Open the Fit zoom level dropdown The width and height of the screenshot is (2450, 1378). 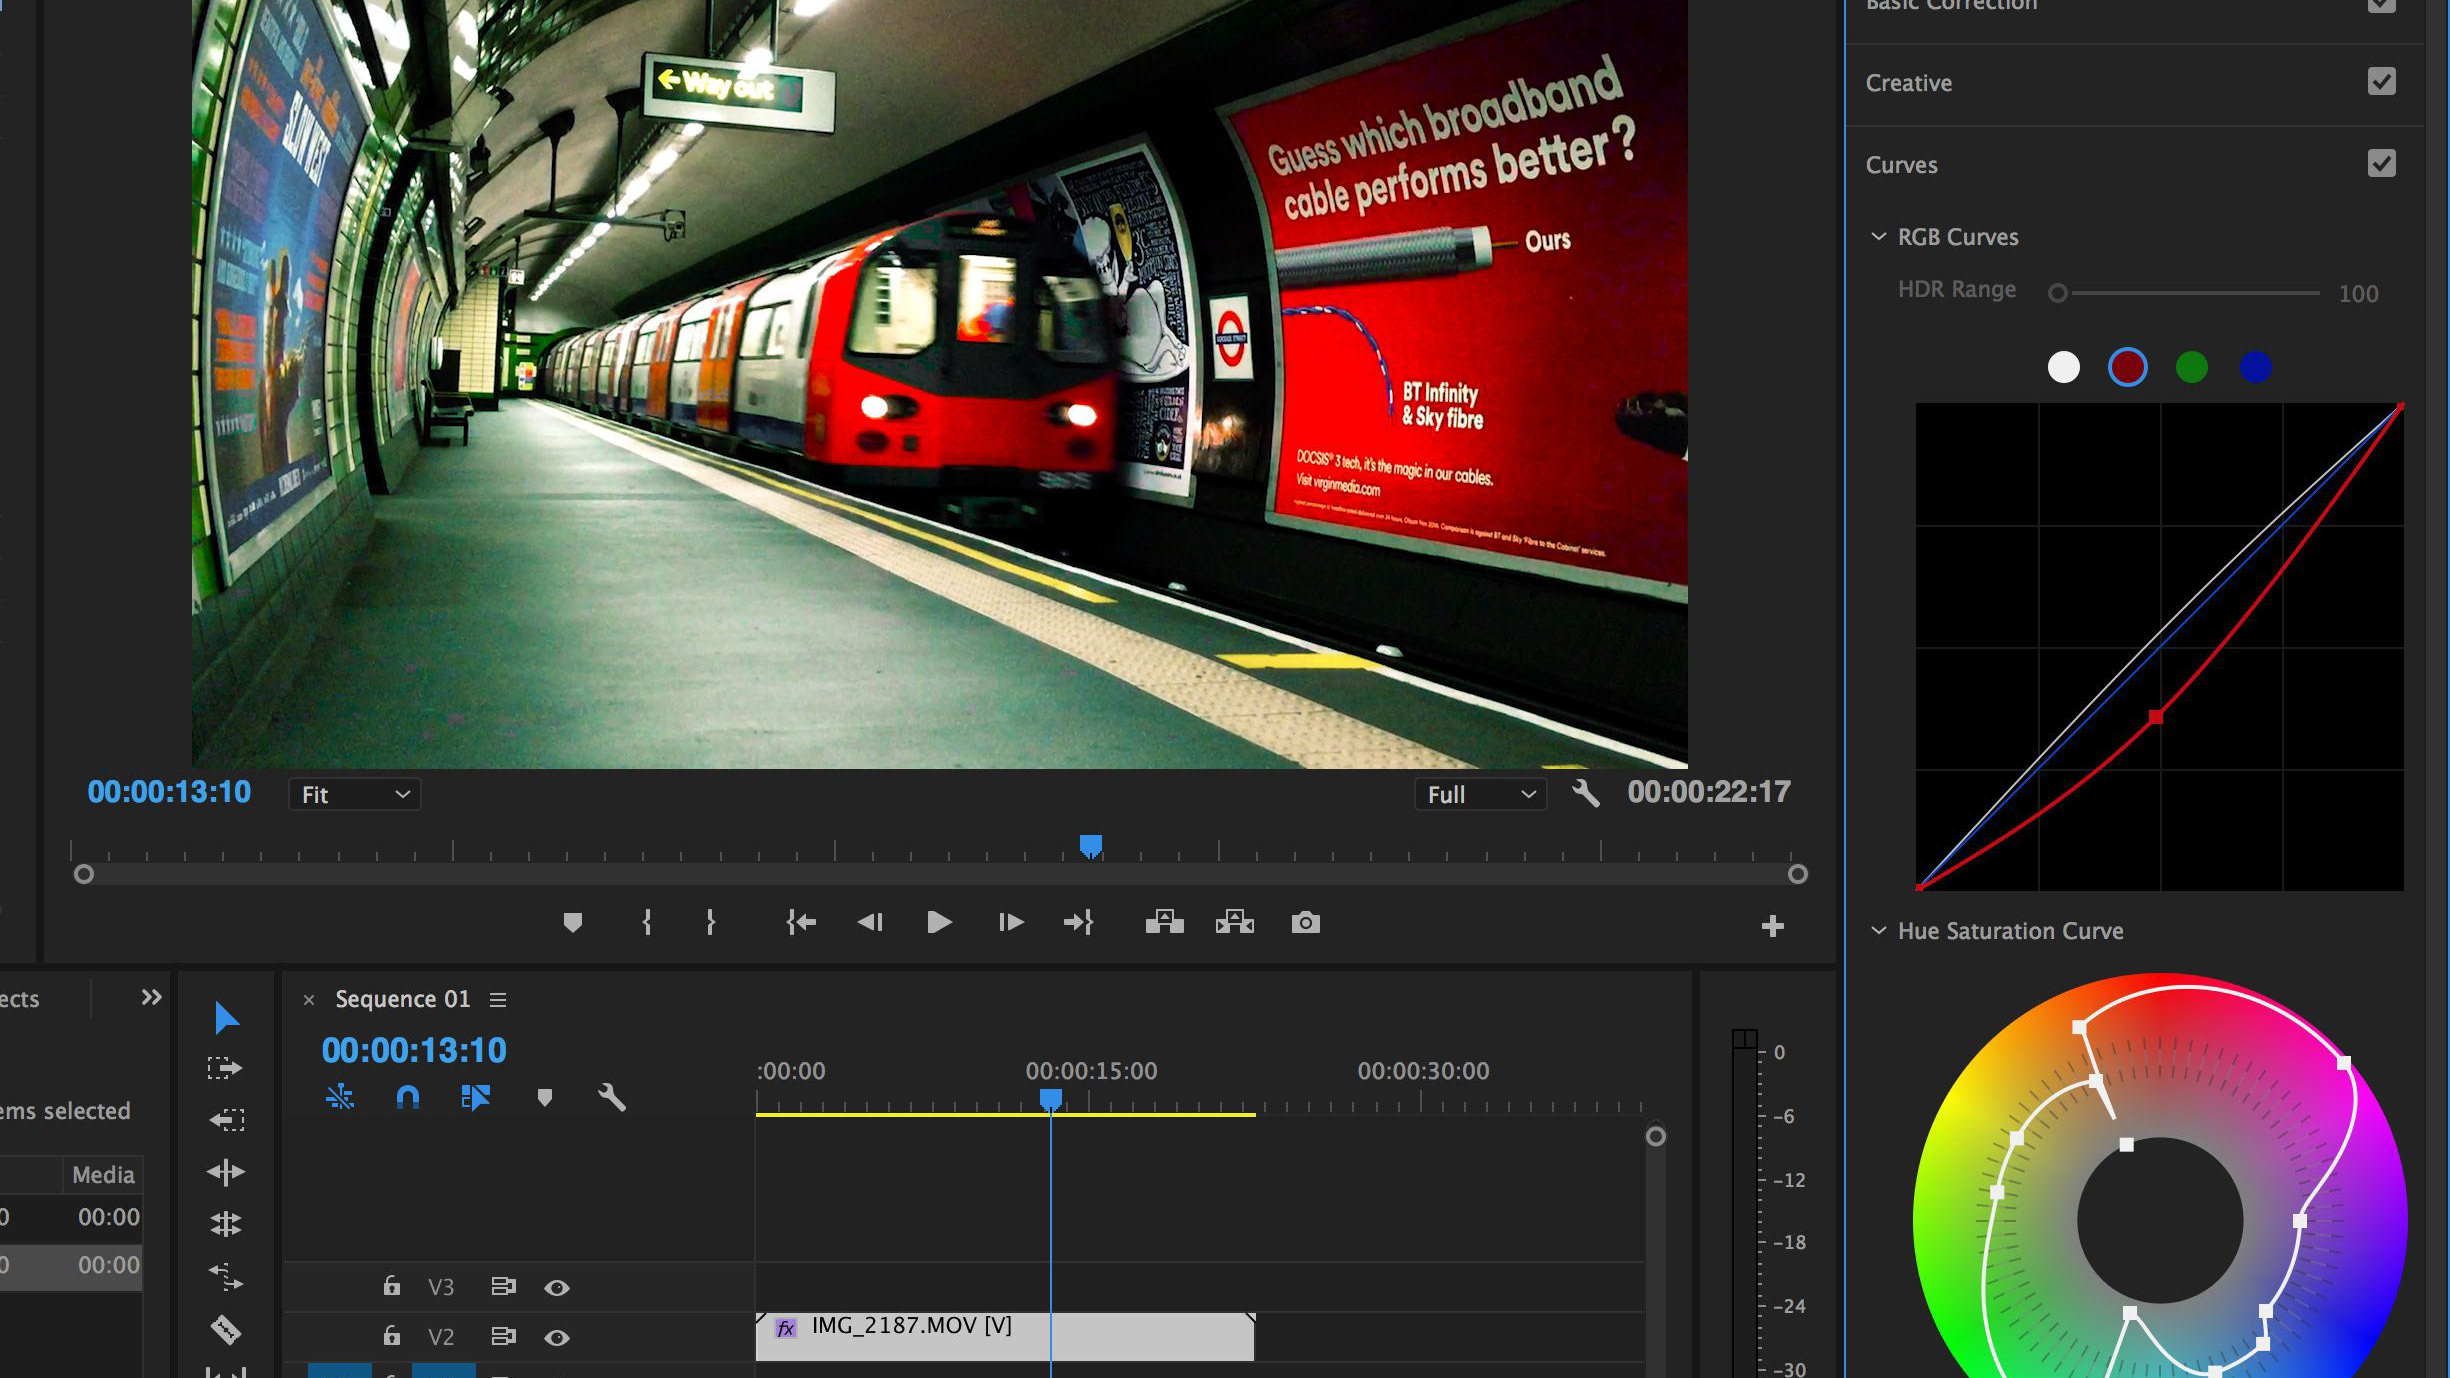355,794
